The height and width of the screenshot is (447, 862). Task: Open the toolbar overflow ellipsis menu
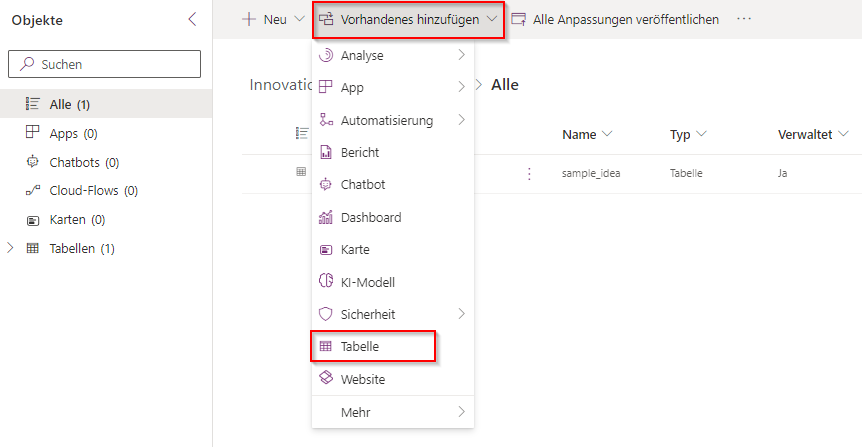coord(743,19)
